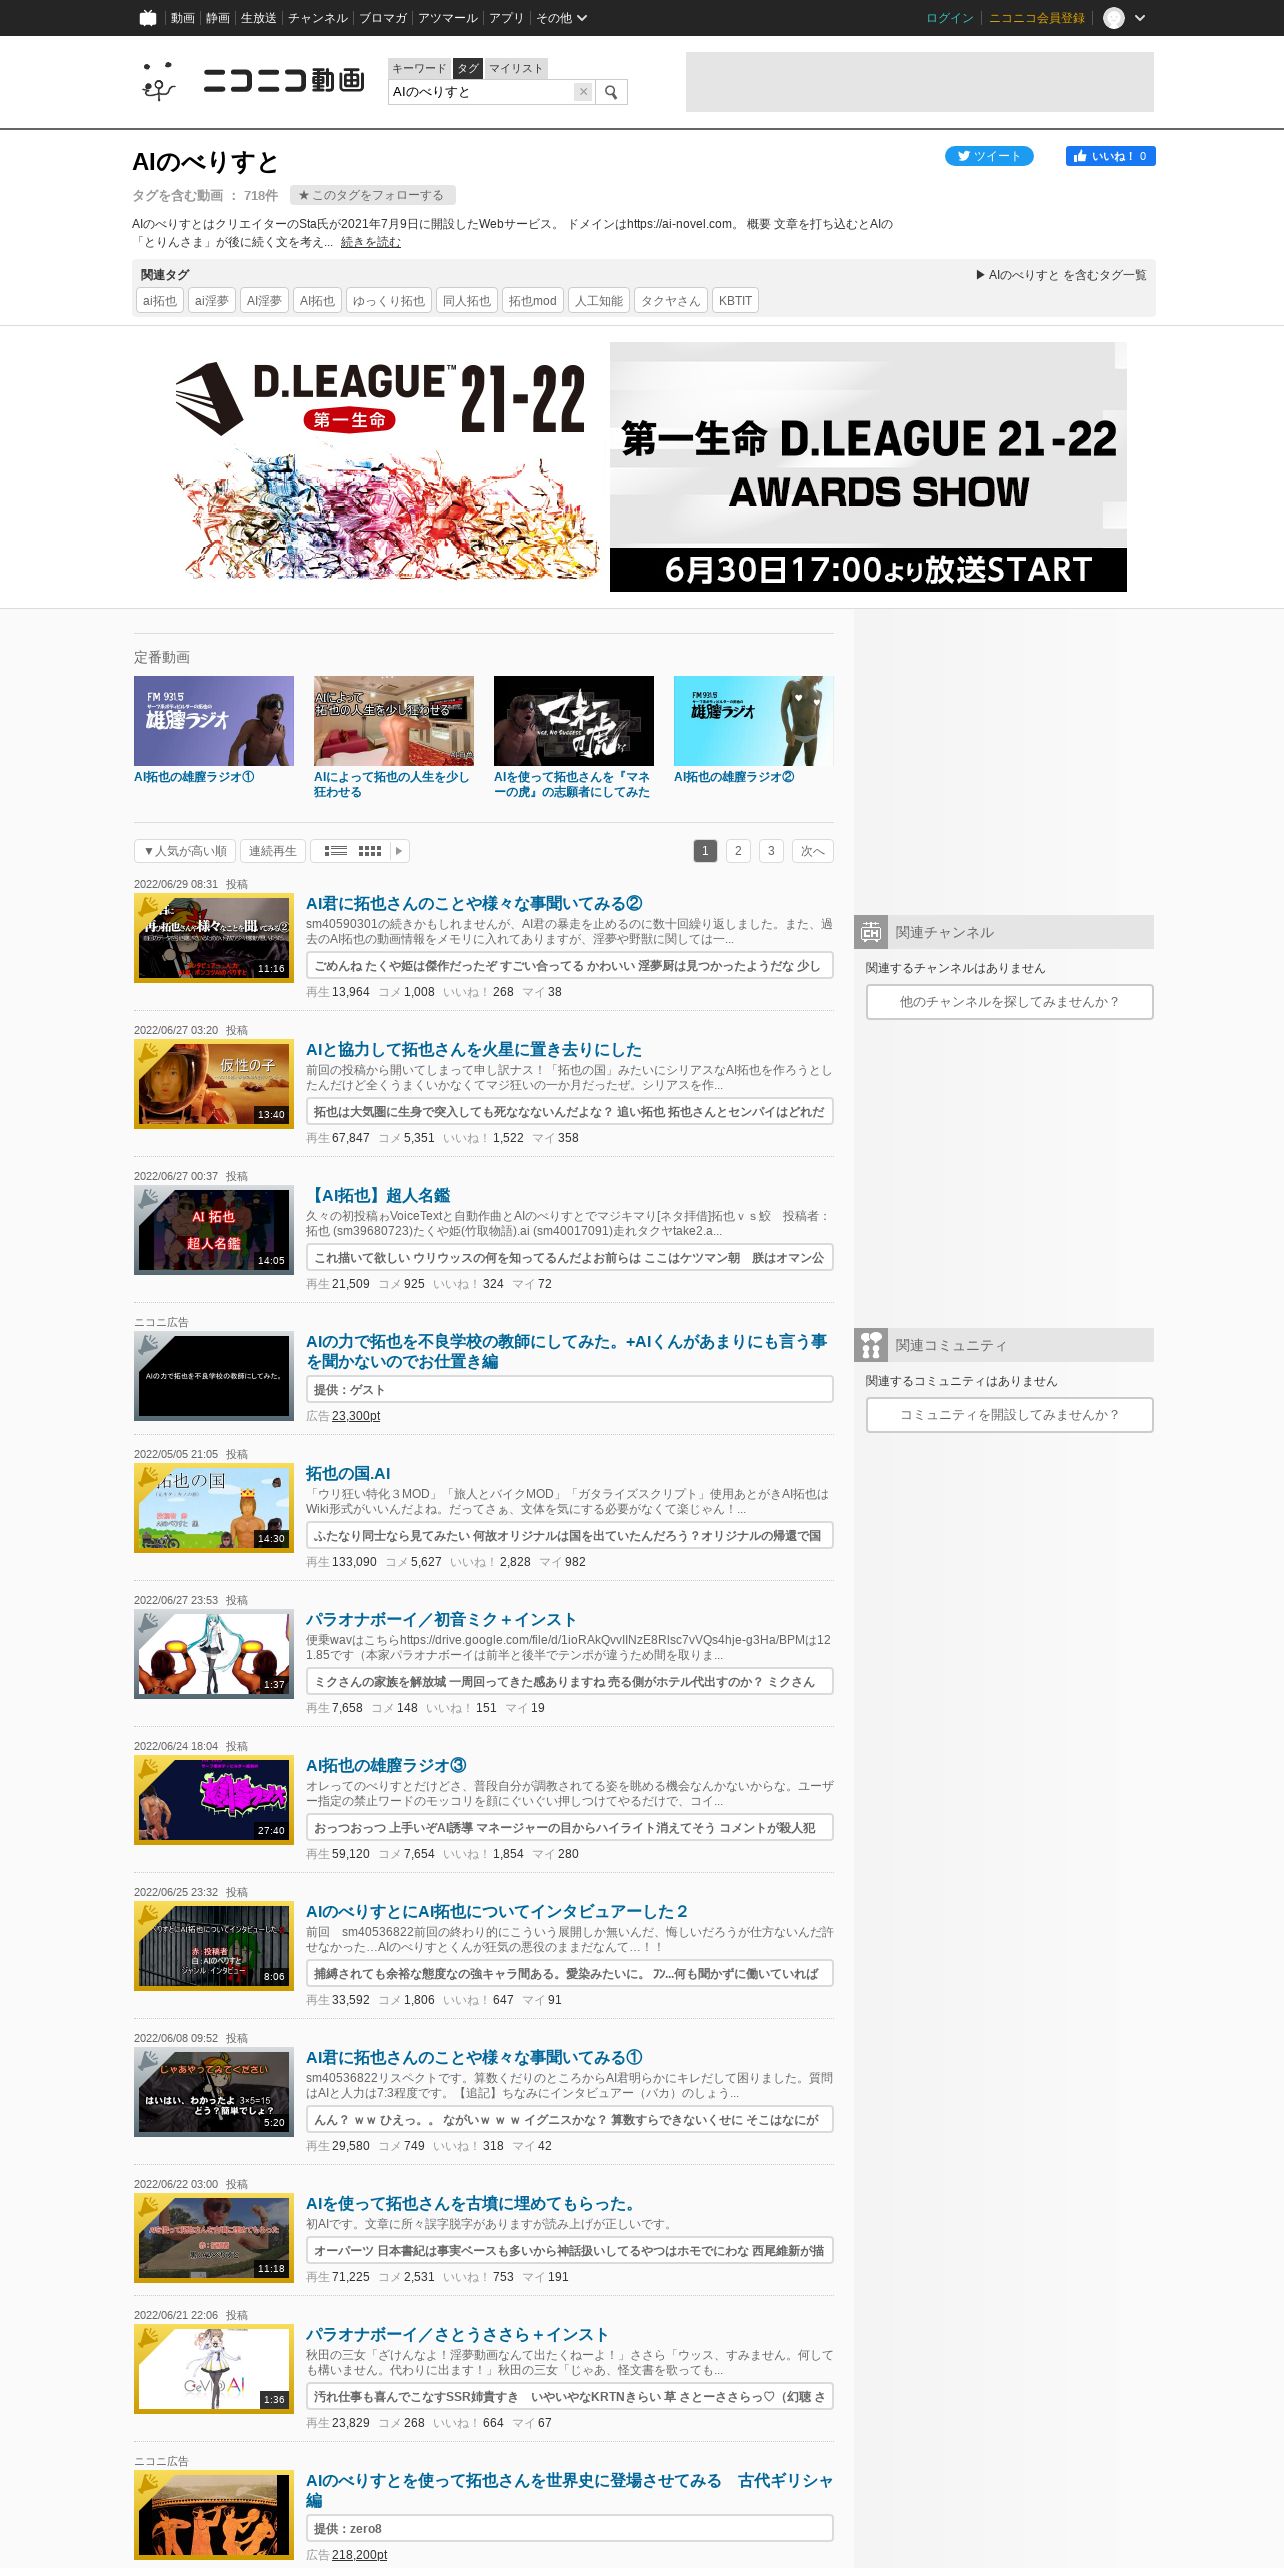The width and height of the screenshot is (1284, 2568).
Task: Open thumbnail AI拓也の雄膣ラジオ② in 定番動画
Action: (x=754, y=721)
